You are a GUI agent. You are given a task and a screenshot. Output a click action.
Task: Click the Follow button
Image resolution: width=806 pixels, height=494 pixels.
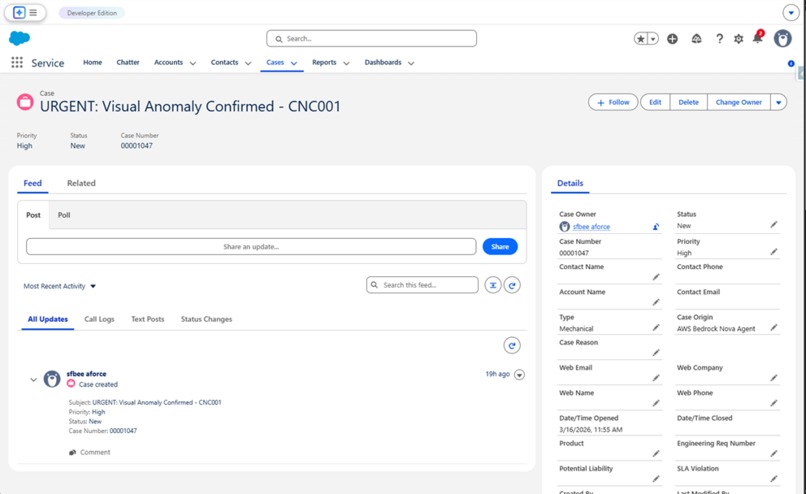point(613,102)
